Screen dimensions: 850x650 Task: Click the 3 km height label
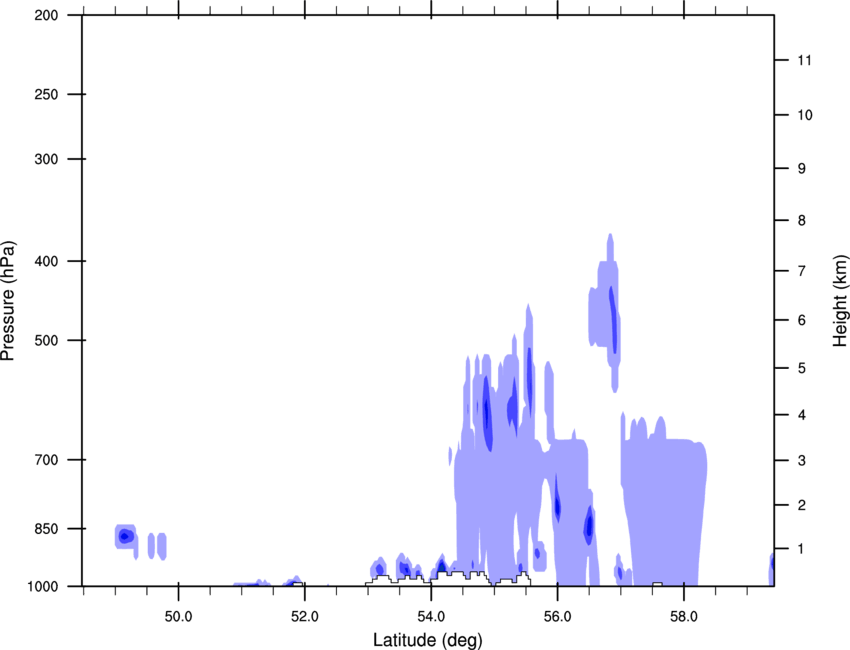click(802, 461)
